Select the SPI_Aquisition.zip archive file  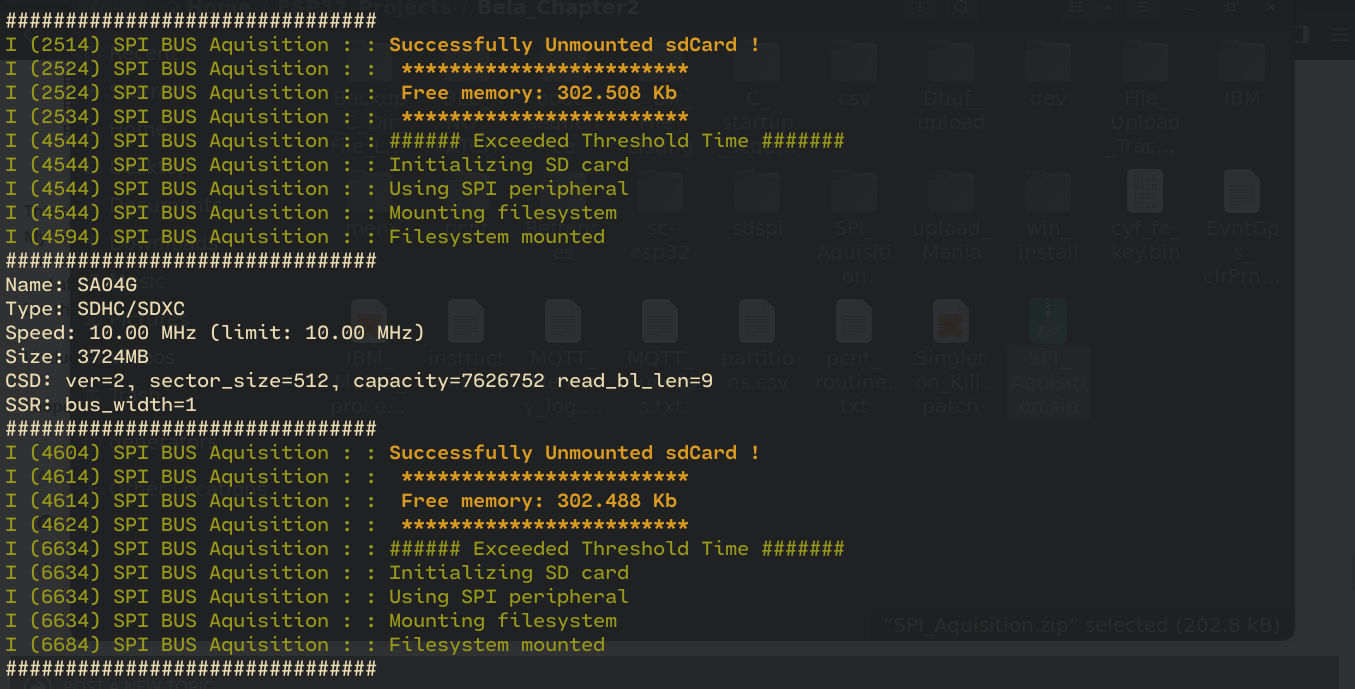click(1046, 357)
